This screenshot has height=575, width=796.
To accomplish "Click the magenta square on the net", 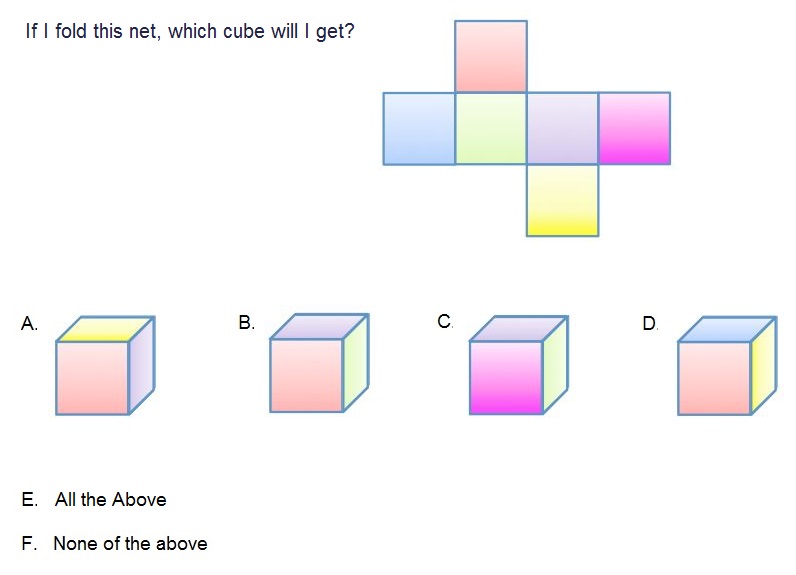I will point(634,128).
